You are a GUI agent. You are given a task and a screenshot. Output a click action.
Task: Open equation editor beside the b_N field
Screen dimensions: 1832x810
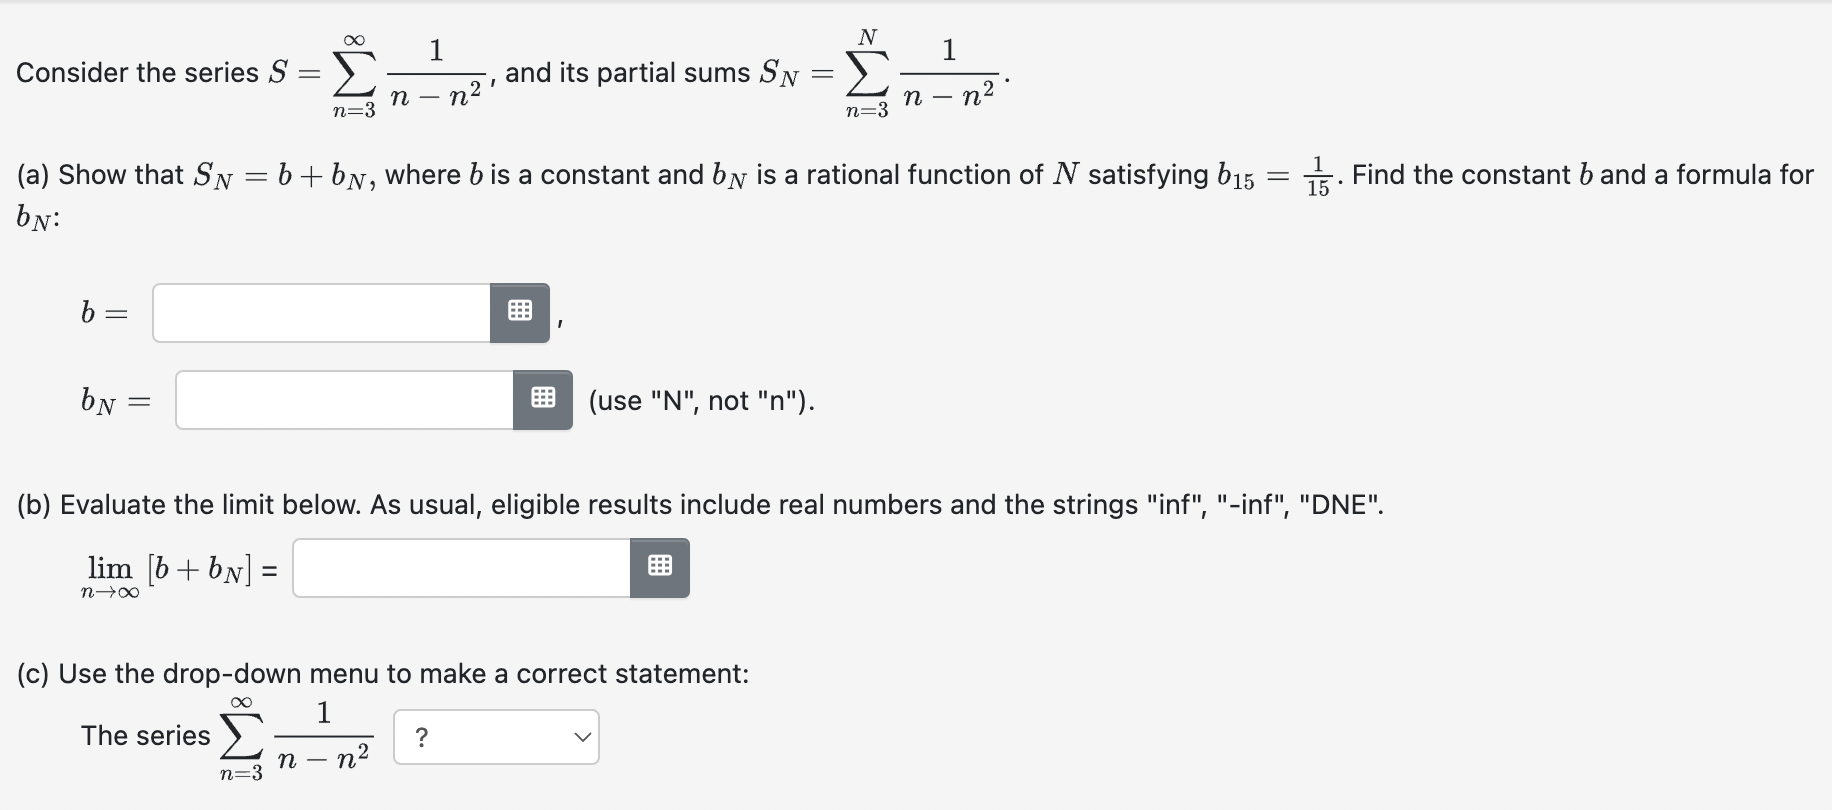pyautogui.click(x=542, y=400)
